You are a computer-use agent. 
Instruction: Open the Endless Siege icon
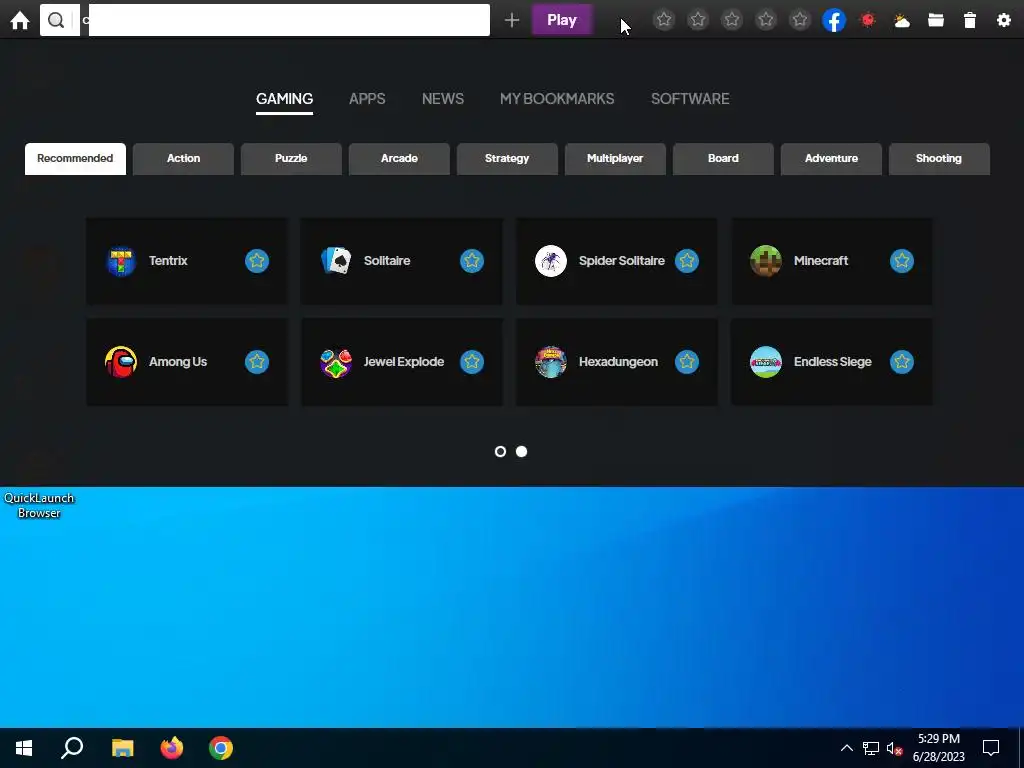point(765,362)
